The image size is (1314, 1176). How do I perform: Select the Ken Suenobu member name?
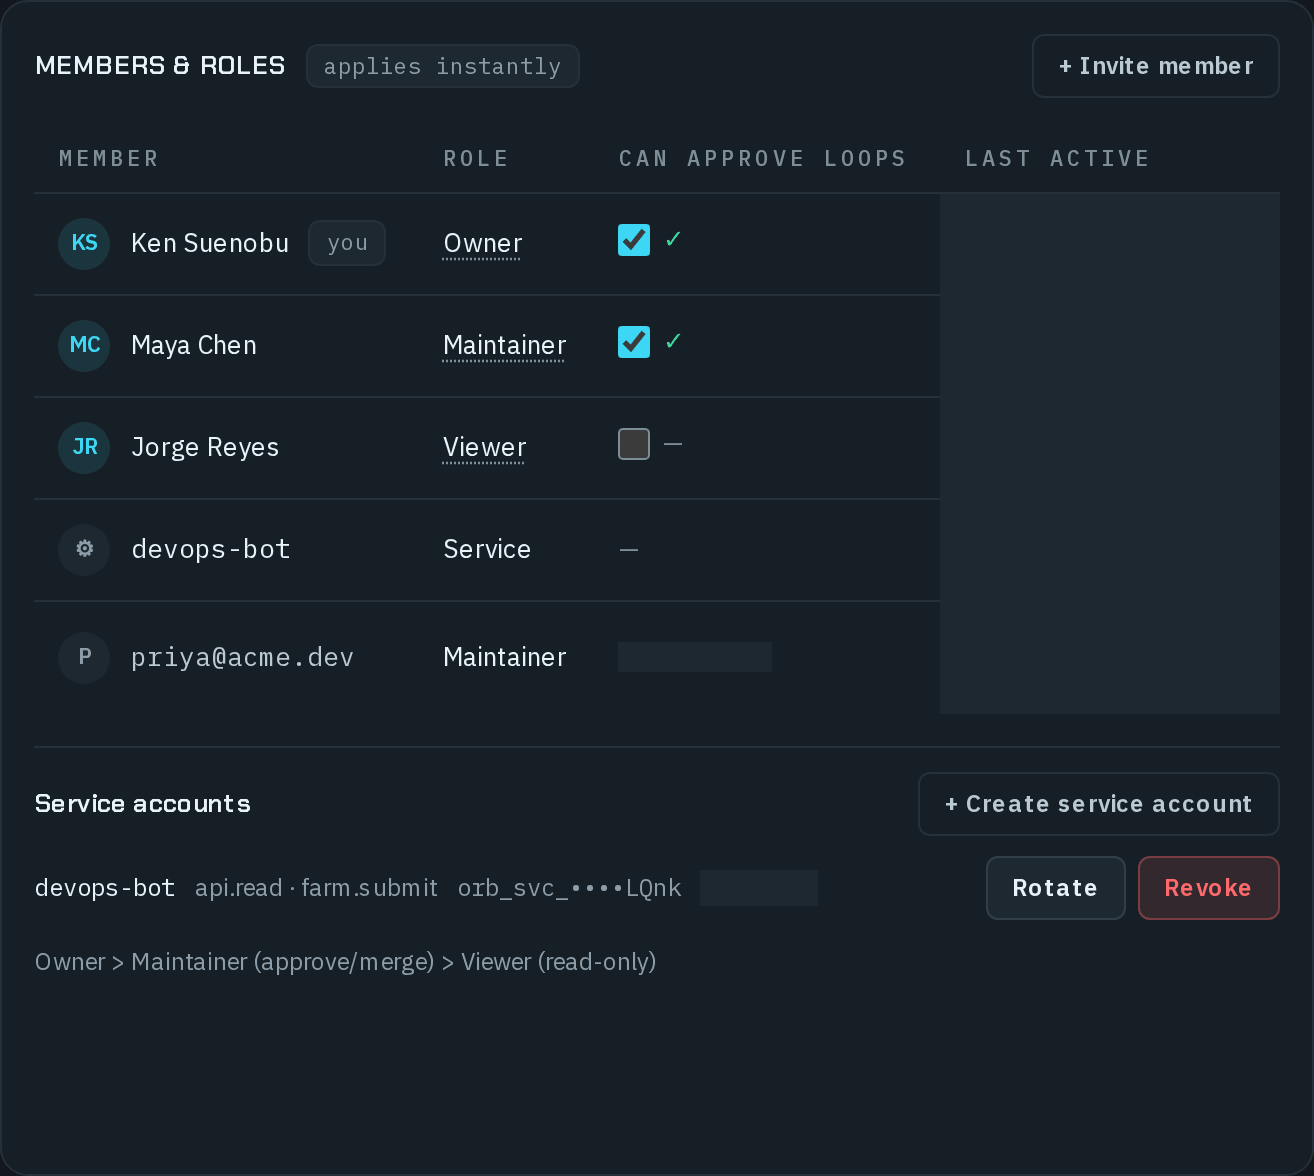210,243
